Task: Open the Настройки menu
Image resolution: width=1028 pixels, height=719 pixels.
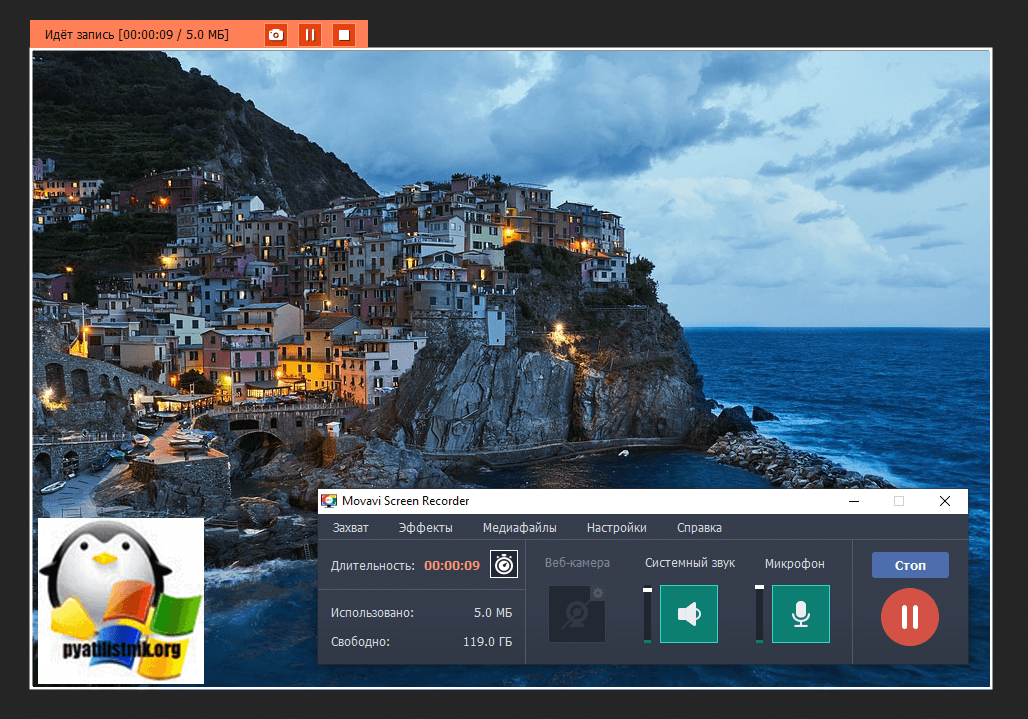Action: click(x=616, y=528)
